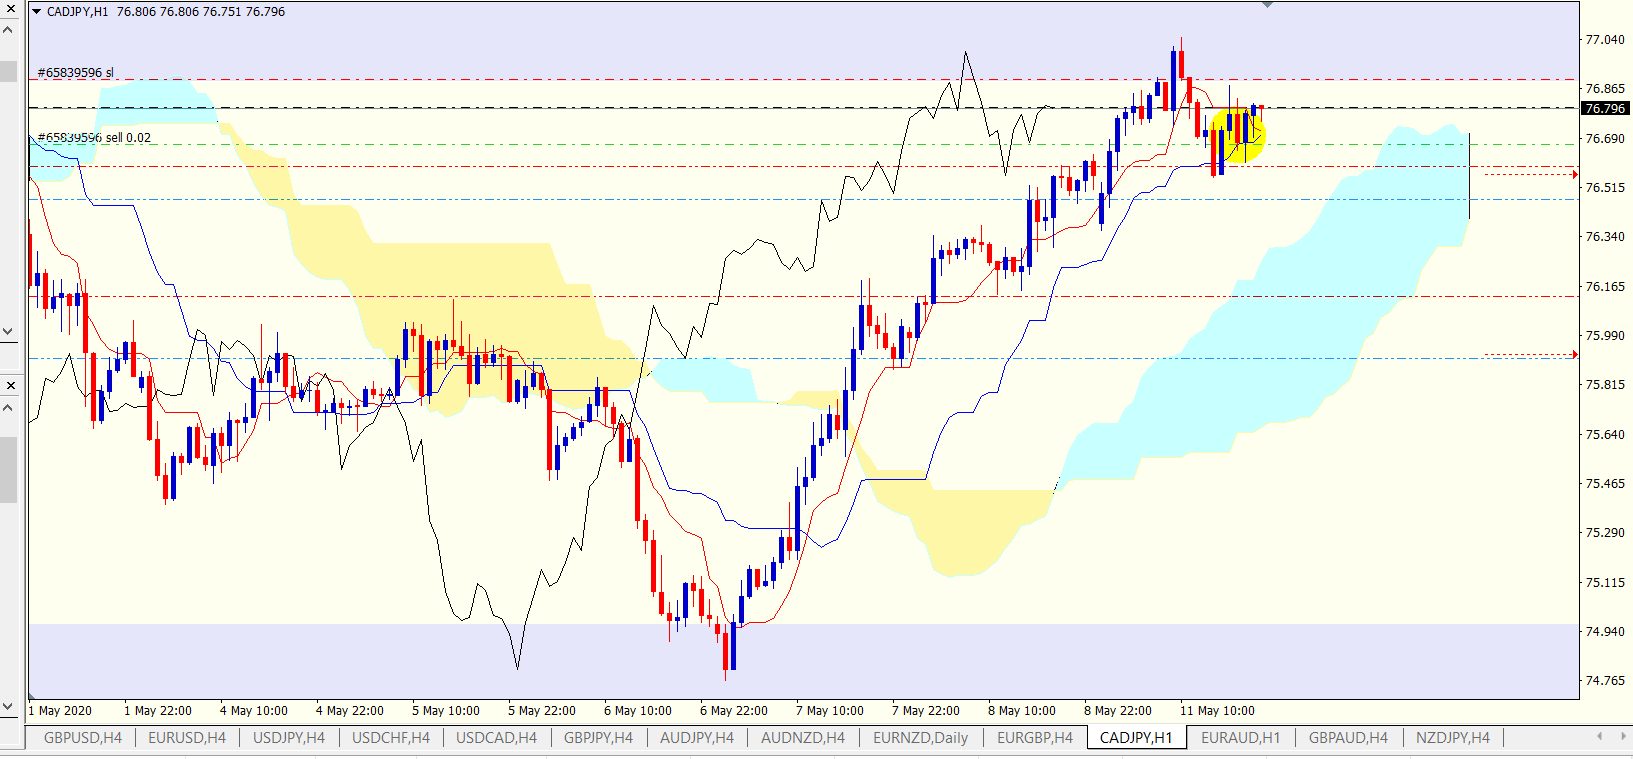Switch to the EURAUD,H1 chart tab
The image size is (1633, 759).
1240,738
